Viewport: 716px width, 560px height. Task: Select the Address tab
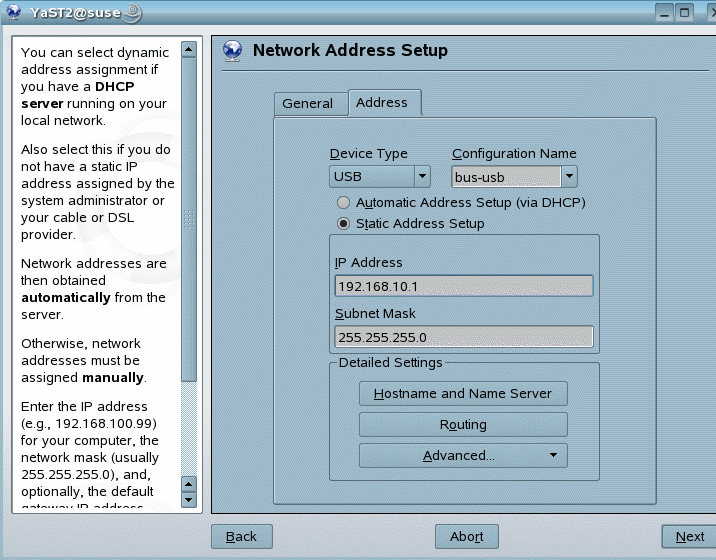[x=382, y=103]
